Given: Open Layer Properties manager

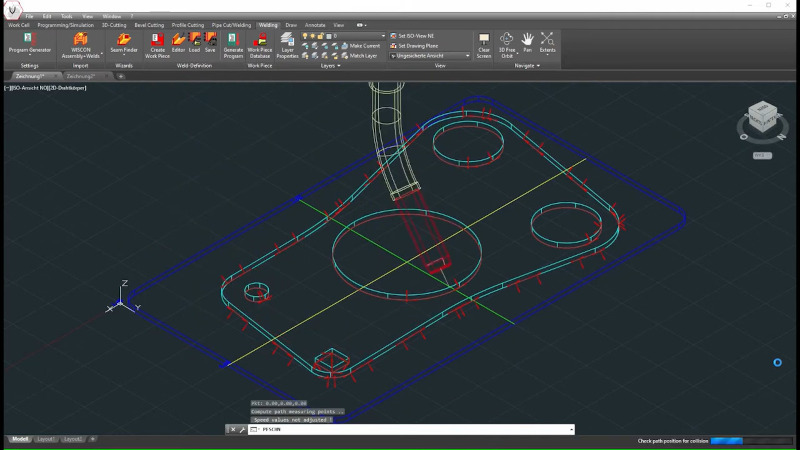Looking at the screenshot, I should tap(287, 45).
